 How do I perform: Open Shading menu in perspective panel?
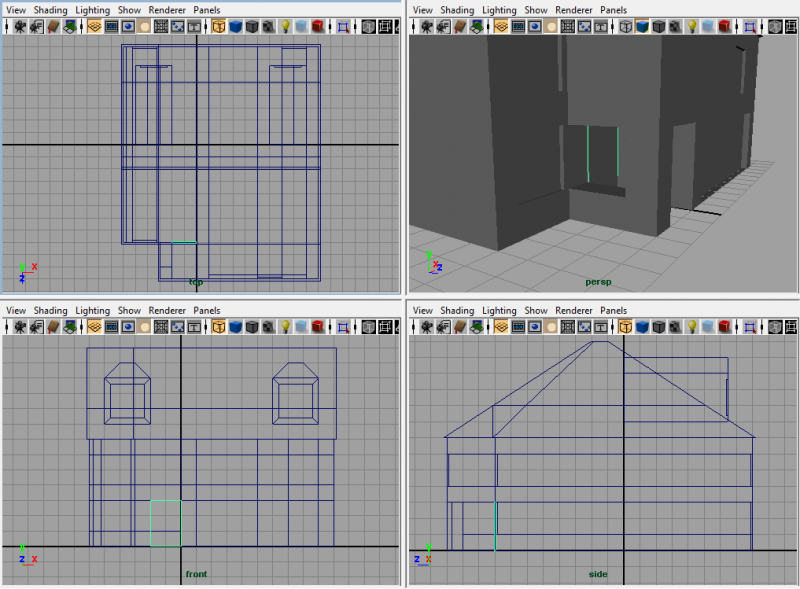pos(457,10)
